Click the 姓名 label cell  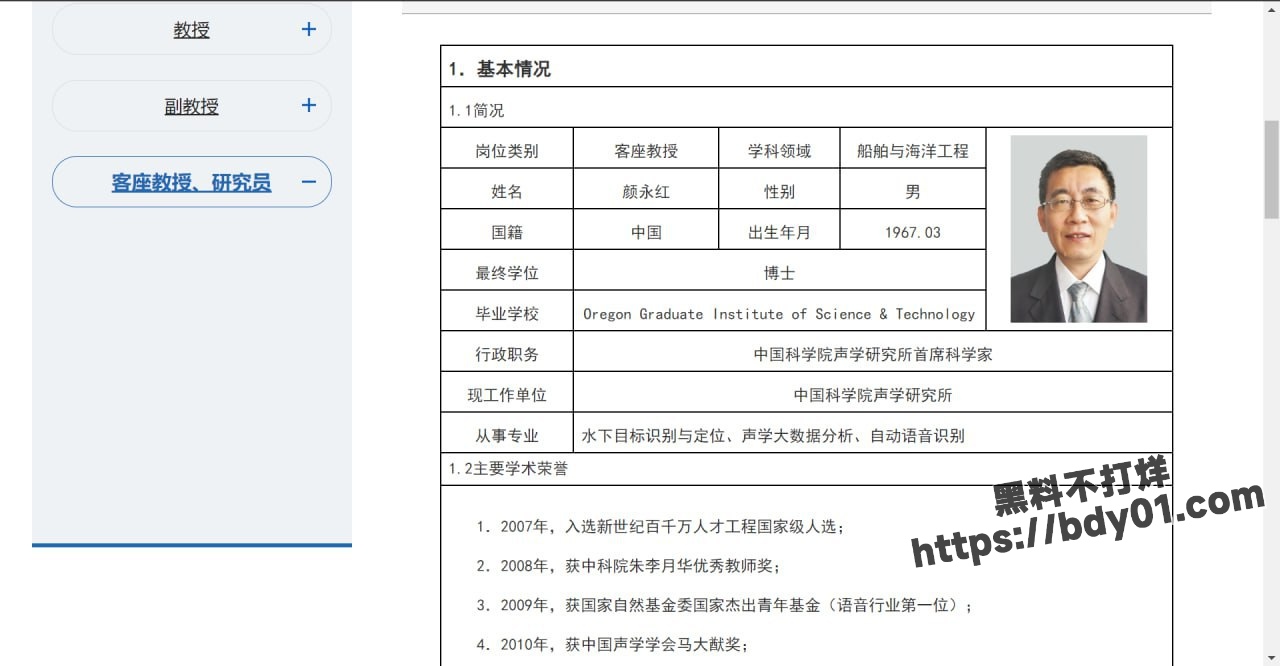click(507, 189)
